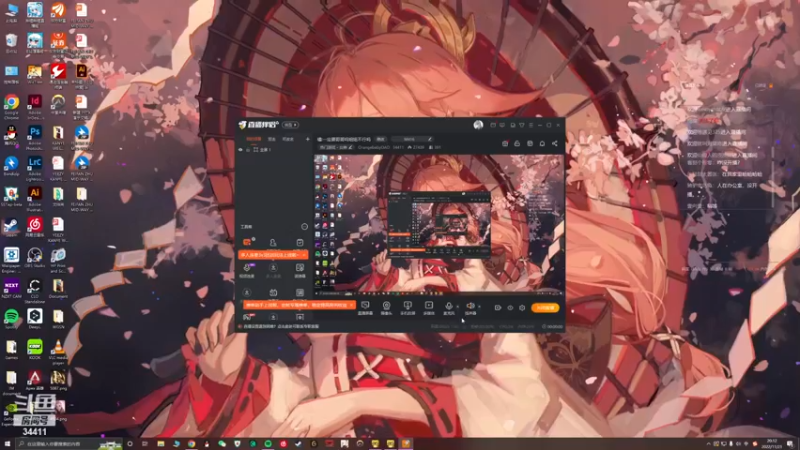This screenshot has height=450, width=800.
Task: Close the lower orange tooltip banner
Action: coord(352,305)
